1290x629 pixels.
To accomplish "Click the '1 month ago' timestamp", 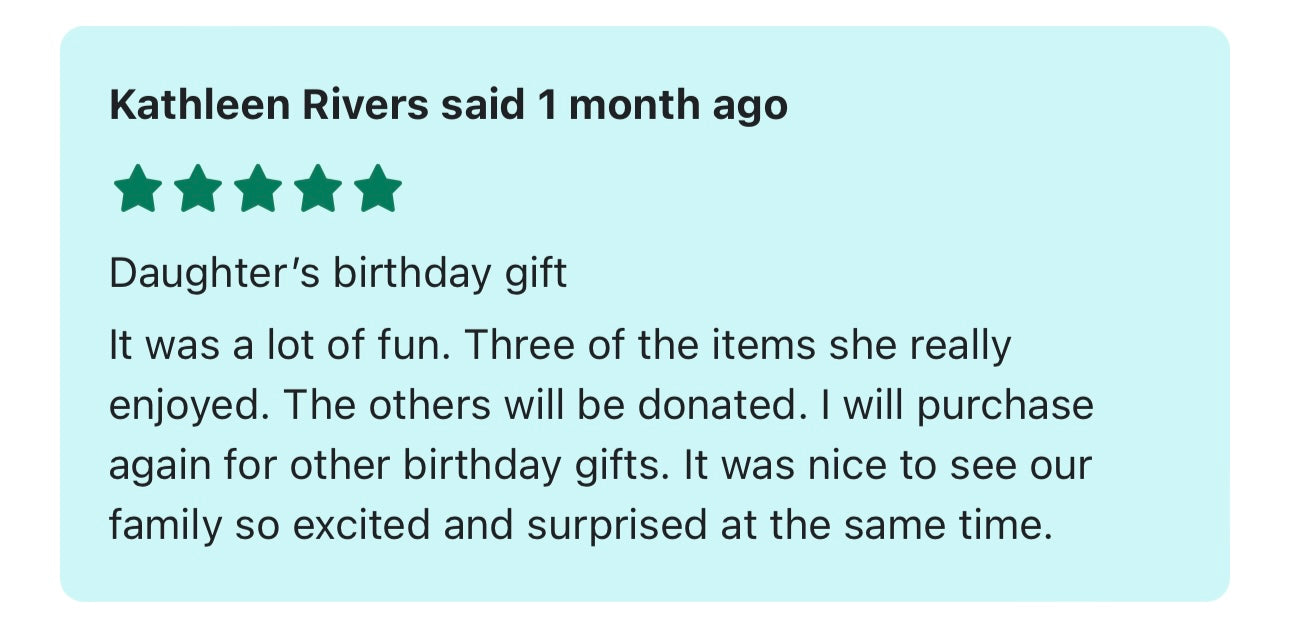I will click(662, 106).
